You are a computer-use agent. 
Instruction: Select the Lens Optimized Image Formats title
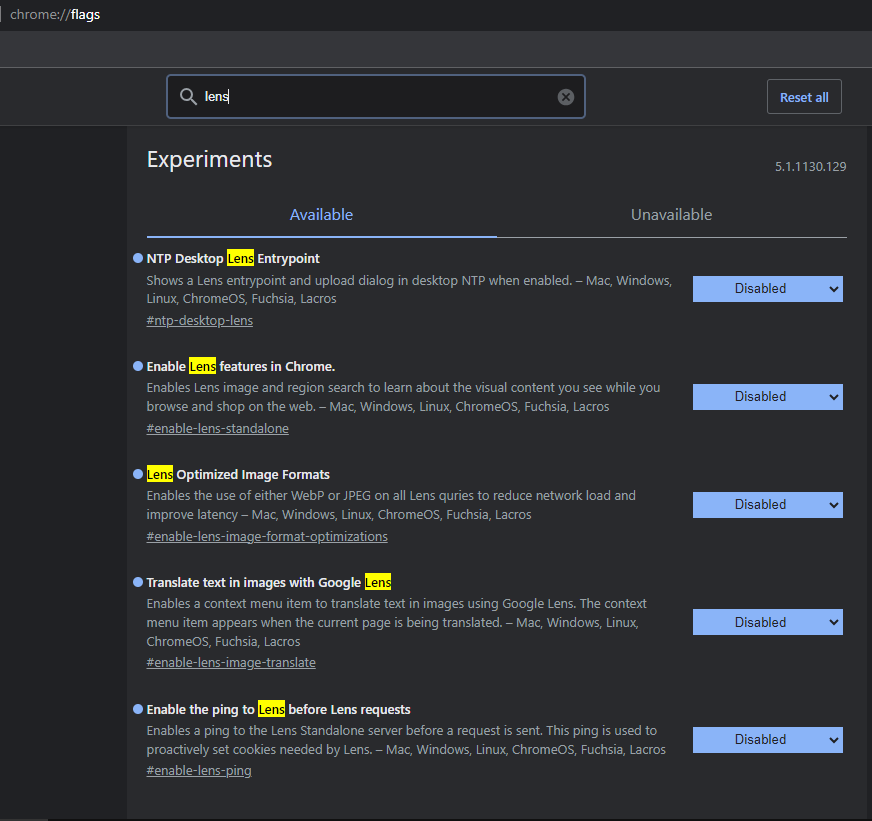coord(238,474)
